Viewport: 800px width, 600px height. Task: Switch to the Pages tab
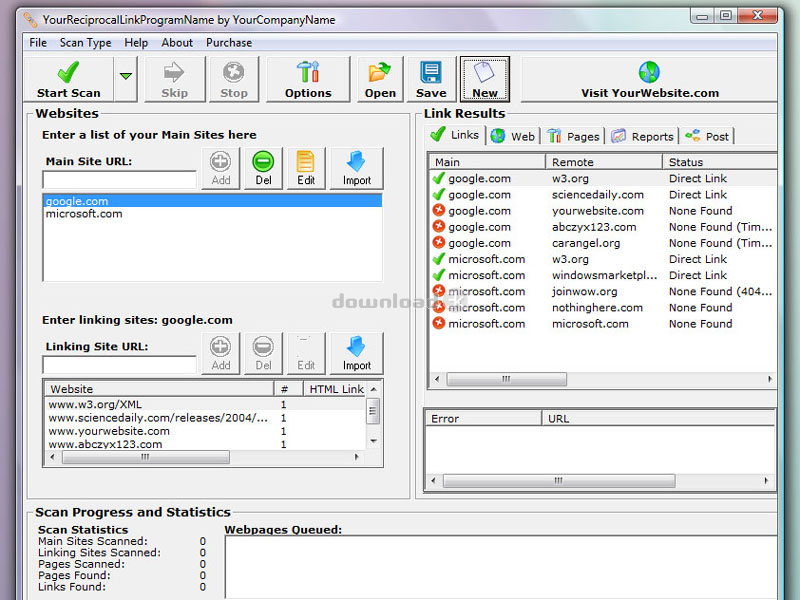pyautogui.click(x=574, y=136)
